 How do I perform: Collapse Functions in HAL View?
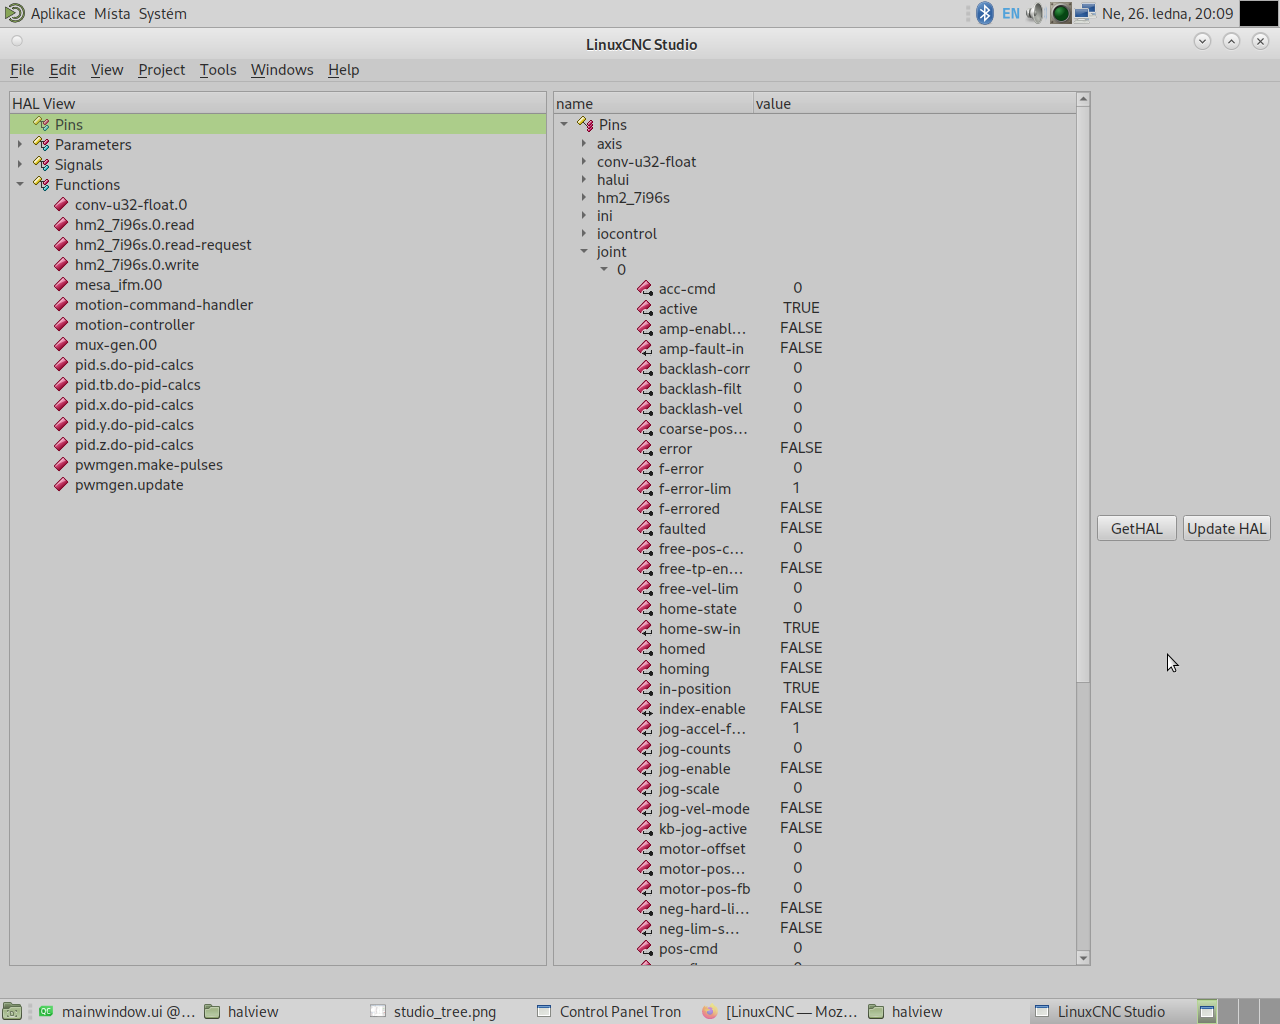pyautogui.click(x=20, y=184)
